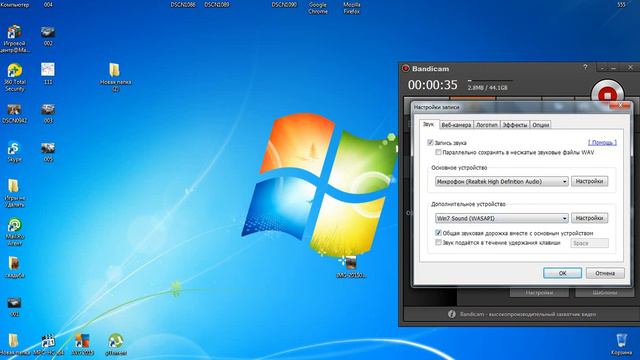
Task: Open Игровой центр@Mail desktop shortcut
Action: [15, 38]
